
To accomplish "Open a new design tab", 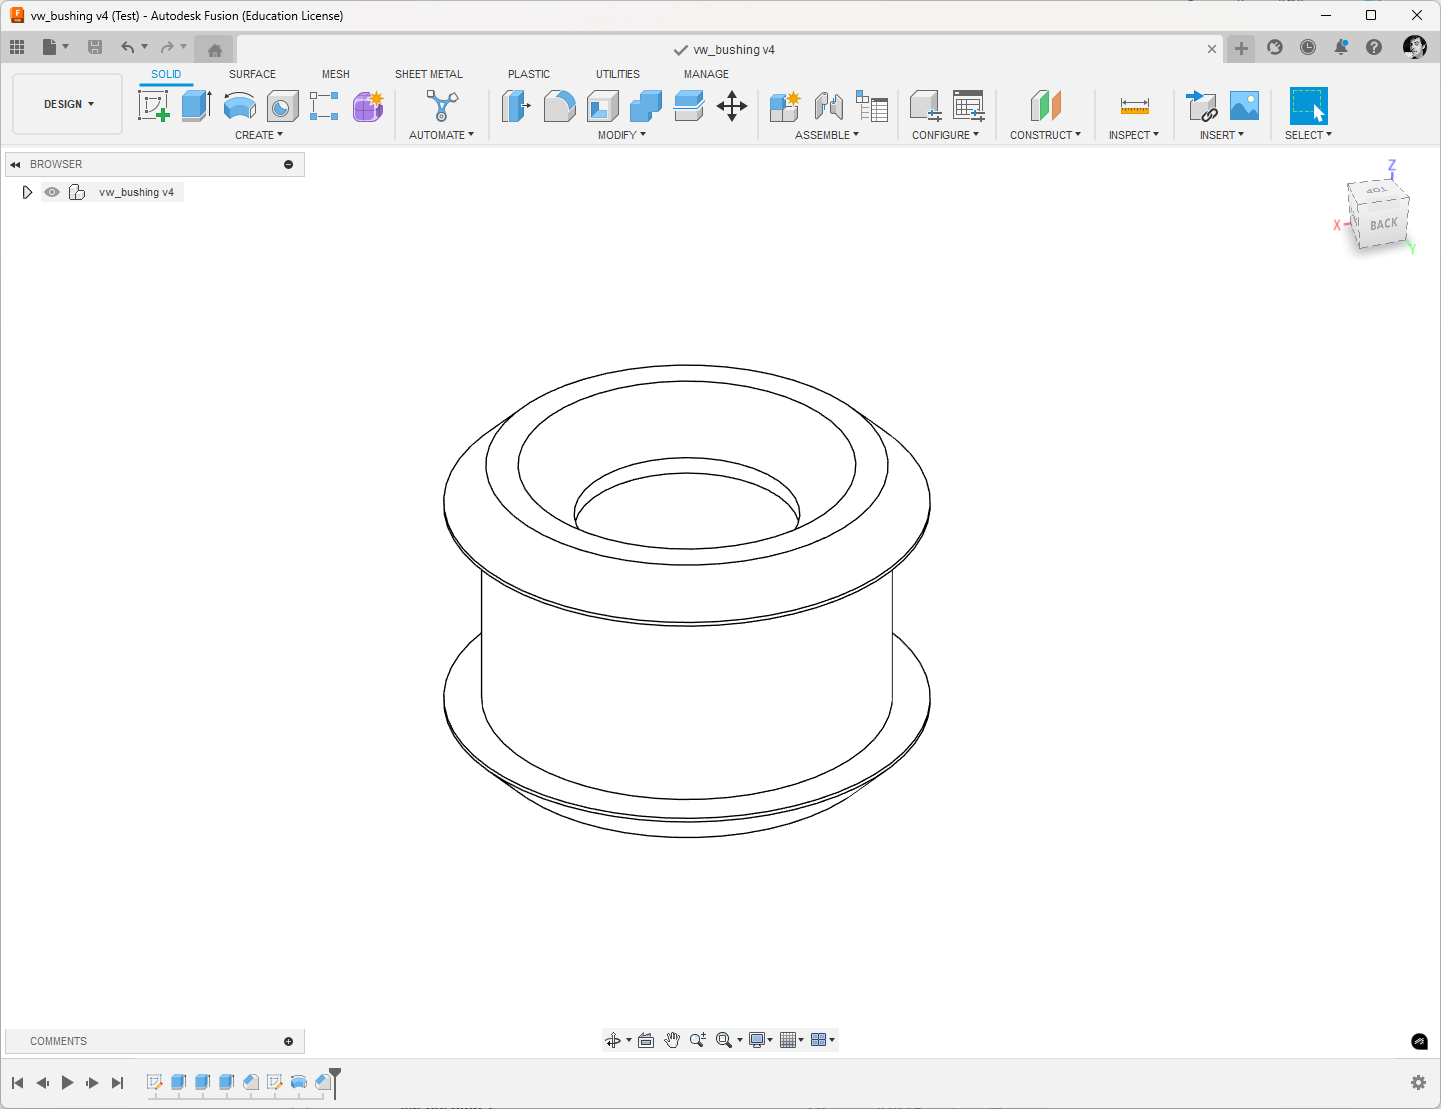I will 1241,48.
